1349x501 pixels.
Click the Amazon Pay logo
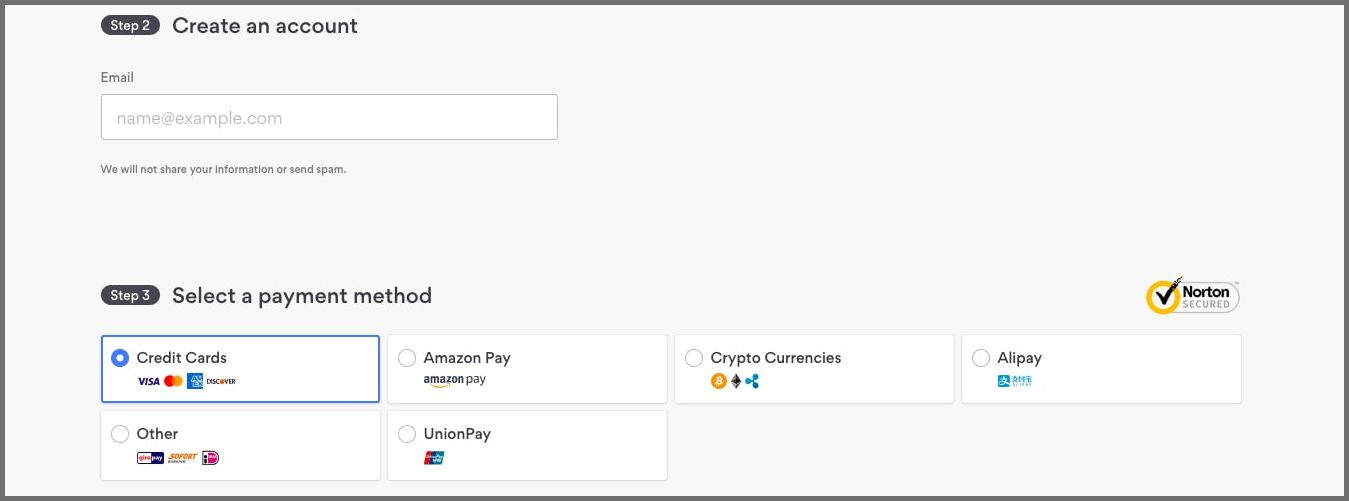coord(455,380)
